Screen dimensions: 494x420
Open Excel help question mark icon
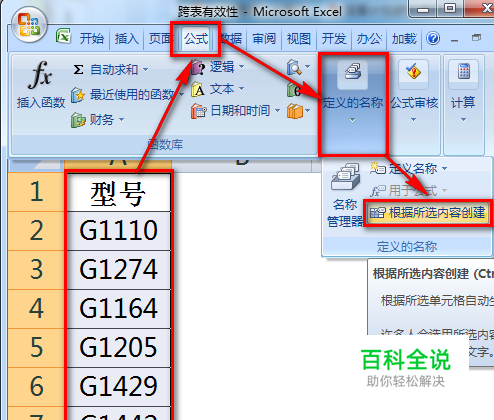click(x=433, y=39)
